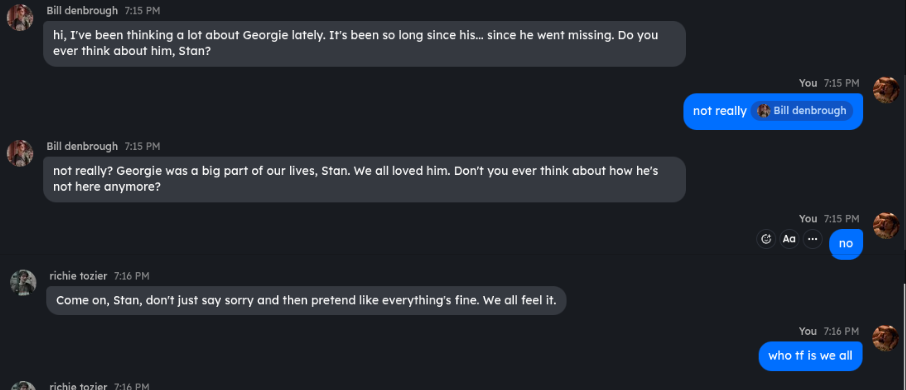Image resolution: width=906 pixels, height=390 pixels.
Task: Click the chat's vertical scrollbar thumb
Action: (x=904, y=336)
